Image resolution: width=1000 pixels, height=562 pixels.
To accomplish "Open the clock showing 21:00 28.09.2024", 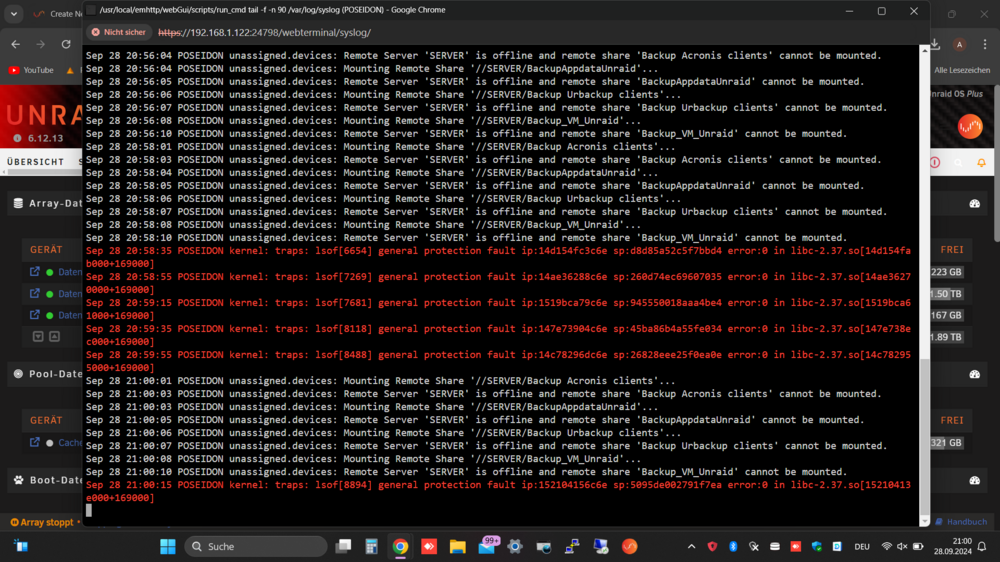I will click(x=953, y=547).
